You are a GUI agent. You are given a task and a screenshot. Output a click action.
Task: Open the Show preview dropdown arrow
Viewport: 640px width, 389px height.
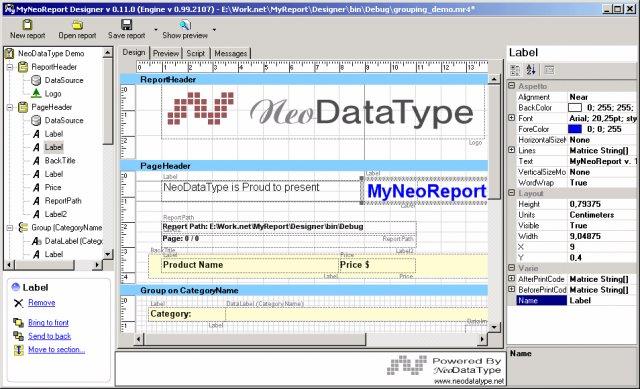point(214,29)
